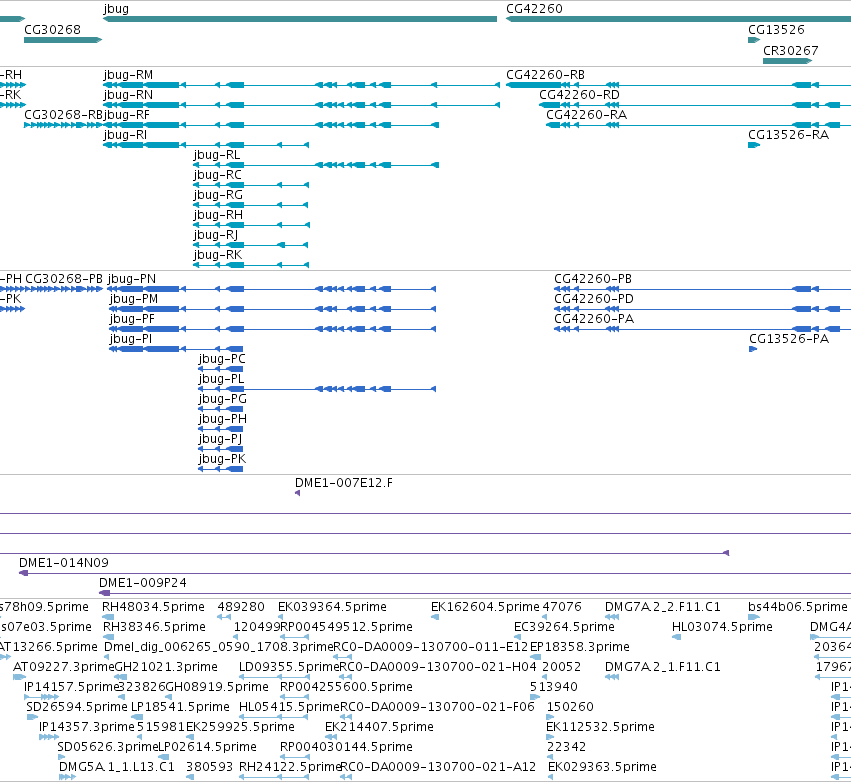The width and height of the screenshot is (851, 782).
Task: Select the DME1-014N09 BAC label
Action: pos(63,563)
